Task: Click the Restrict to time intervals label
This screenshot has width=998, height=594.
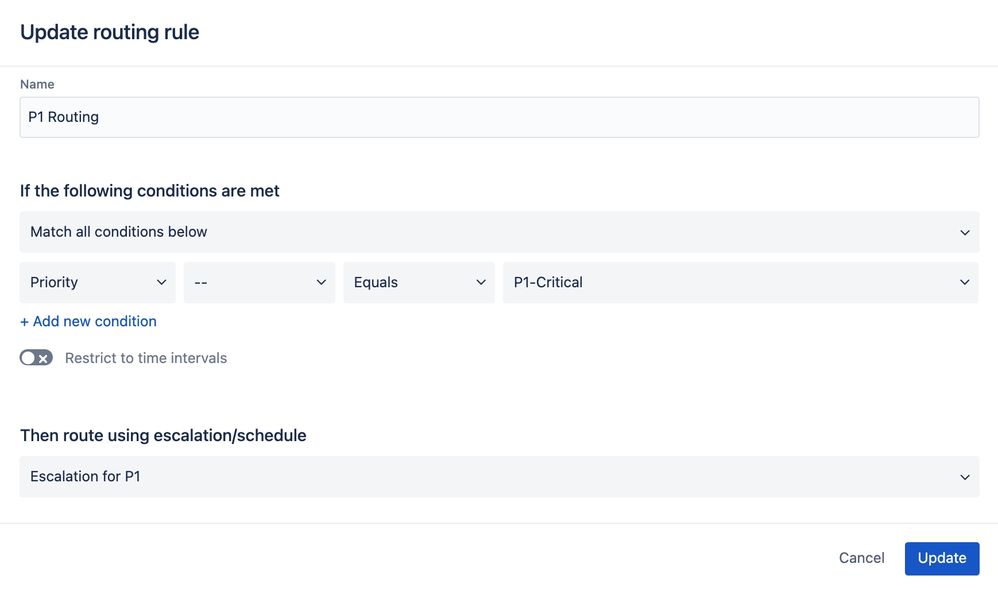Action: tap(146, 358)
